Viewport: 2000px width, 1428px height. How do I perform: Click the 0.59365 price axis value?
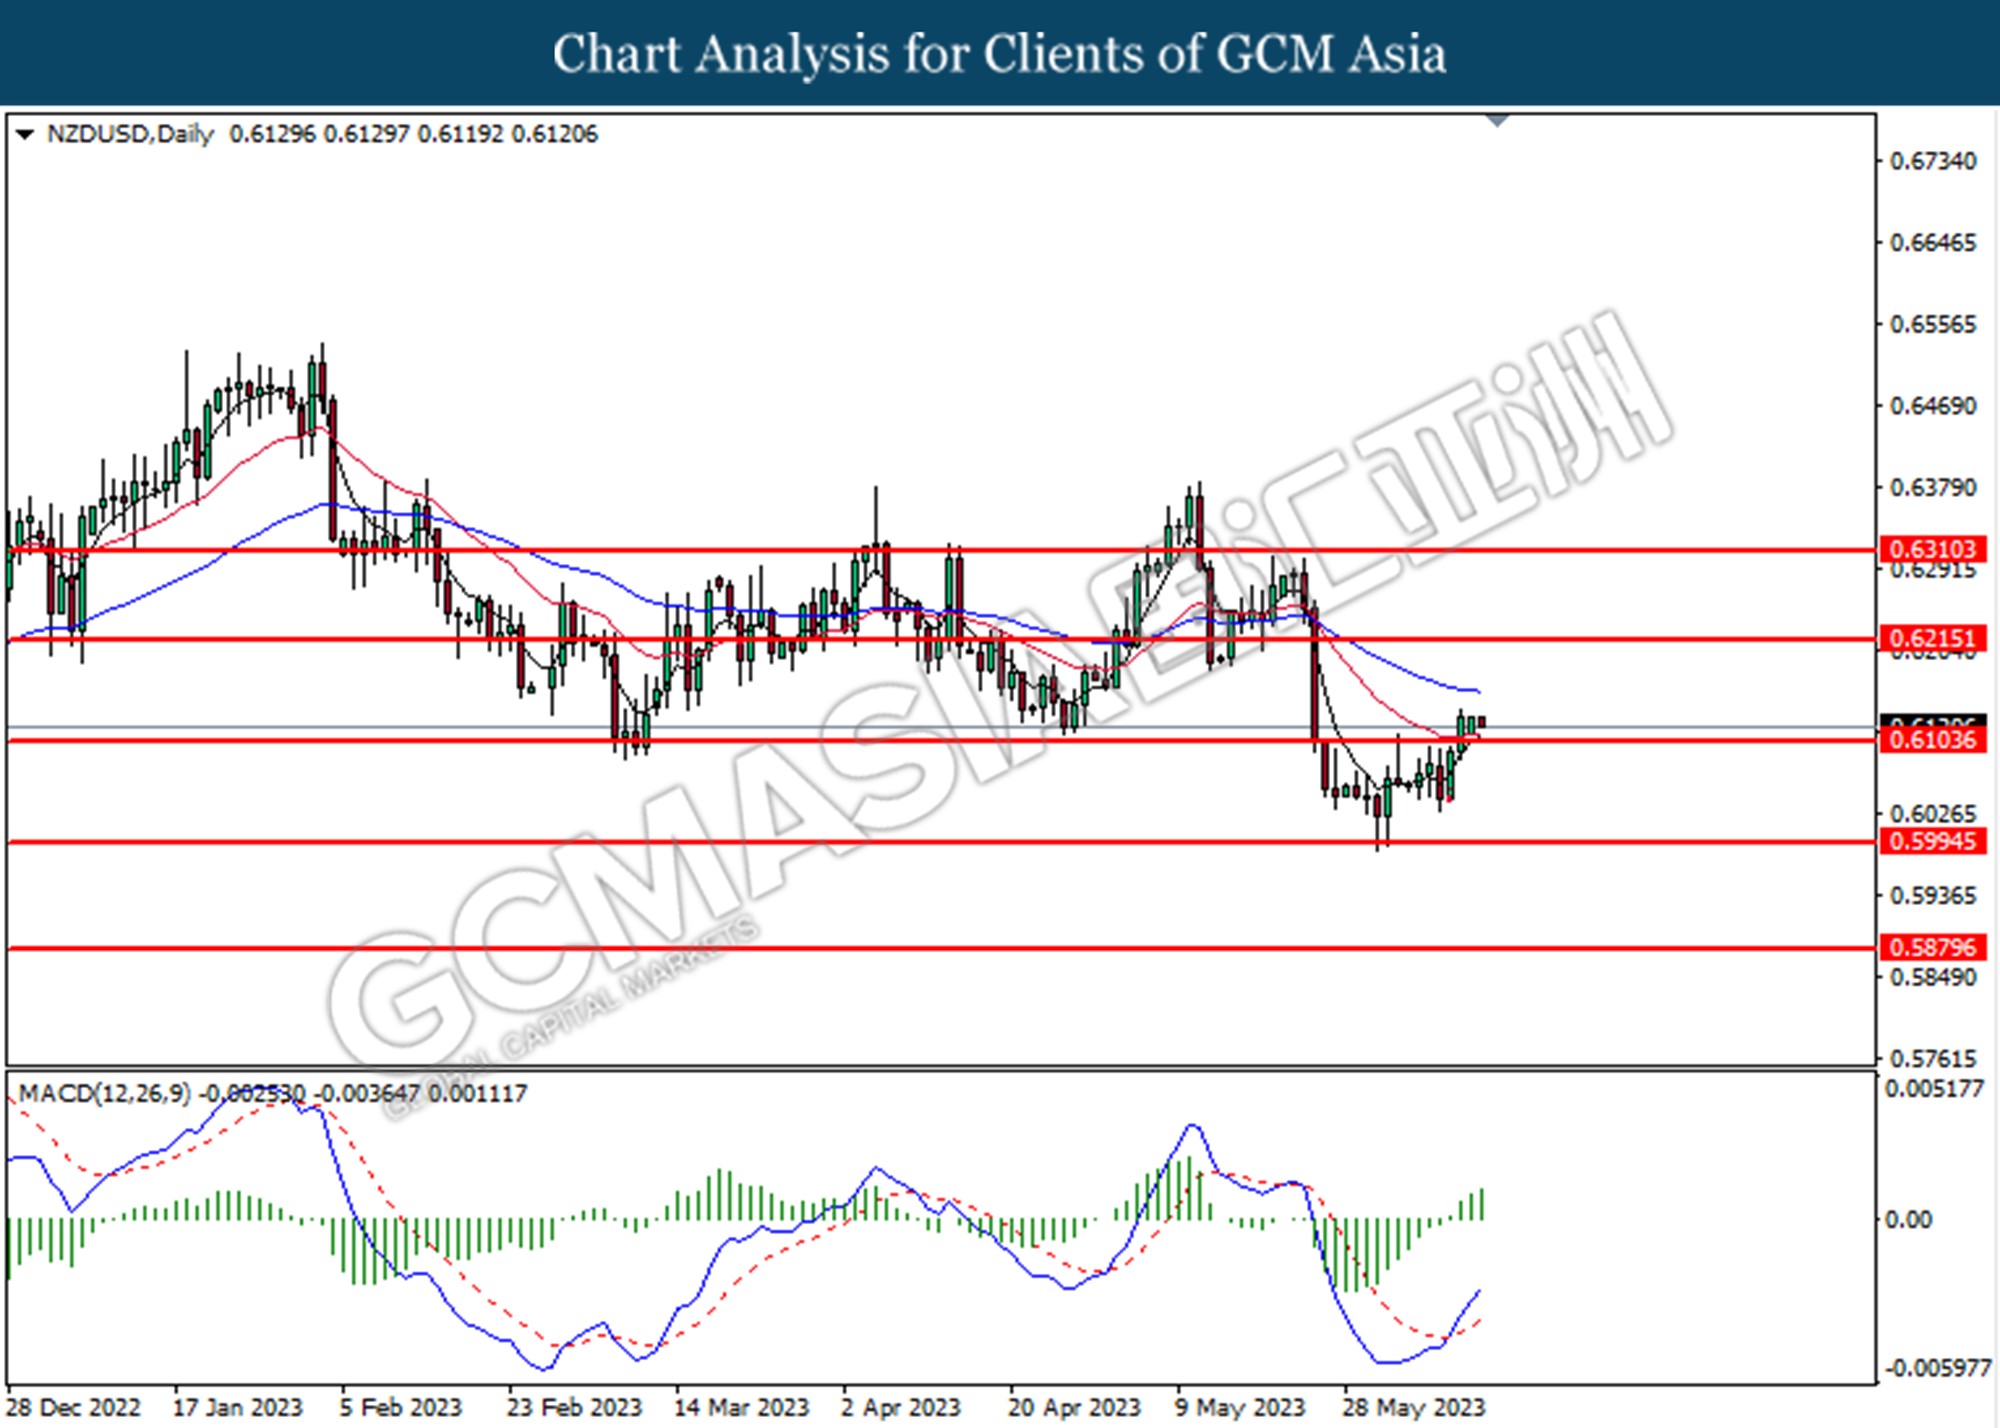pos(1933,896)
